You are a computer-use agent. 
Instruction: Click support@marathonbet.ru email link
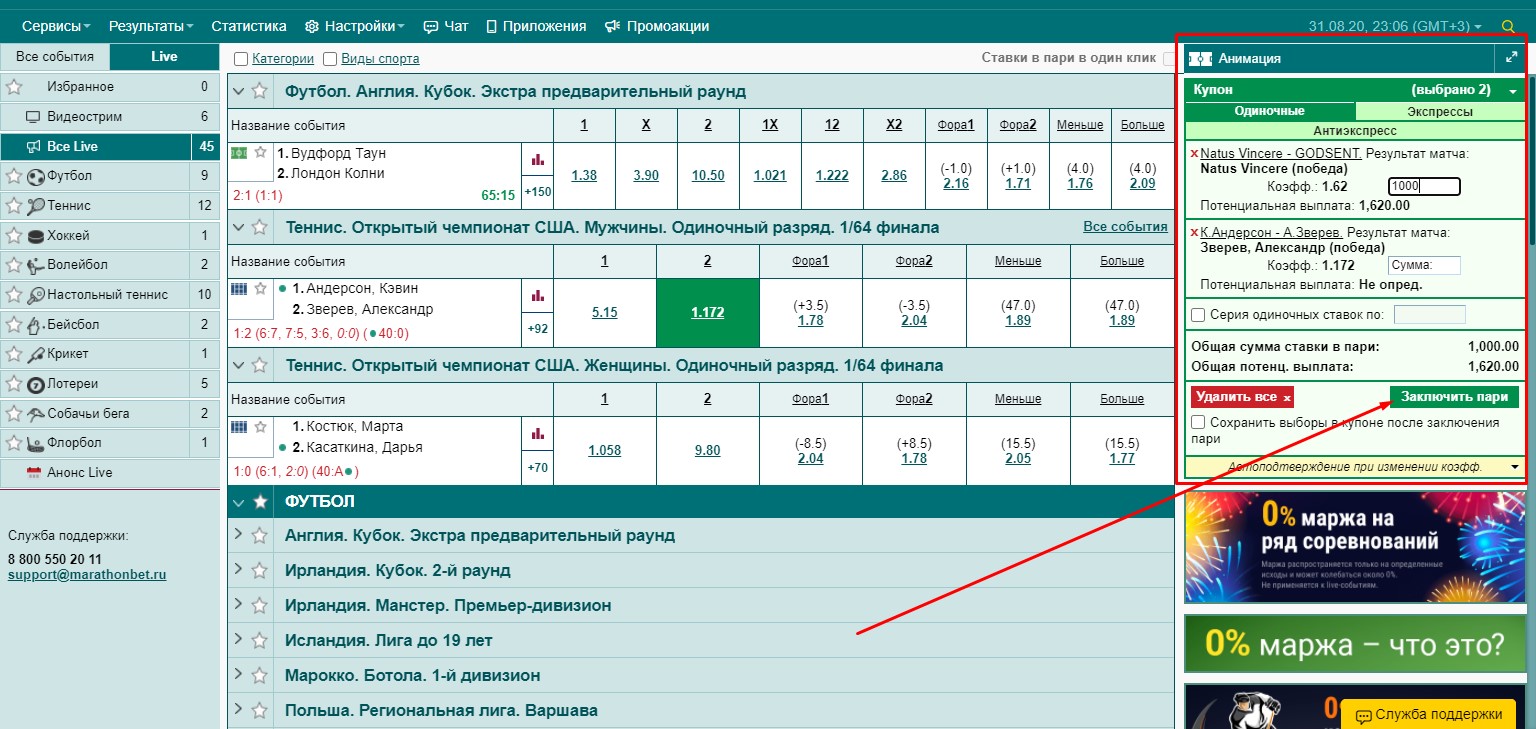coord(87,575)
